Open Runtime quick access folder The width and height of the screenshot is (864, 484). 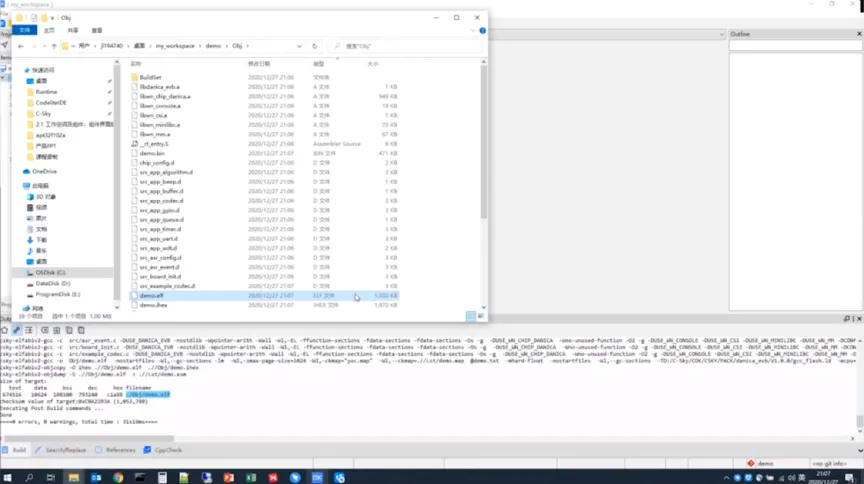46,92
